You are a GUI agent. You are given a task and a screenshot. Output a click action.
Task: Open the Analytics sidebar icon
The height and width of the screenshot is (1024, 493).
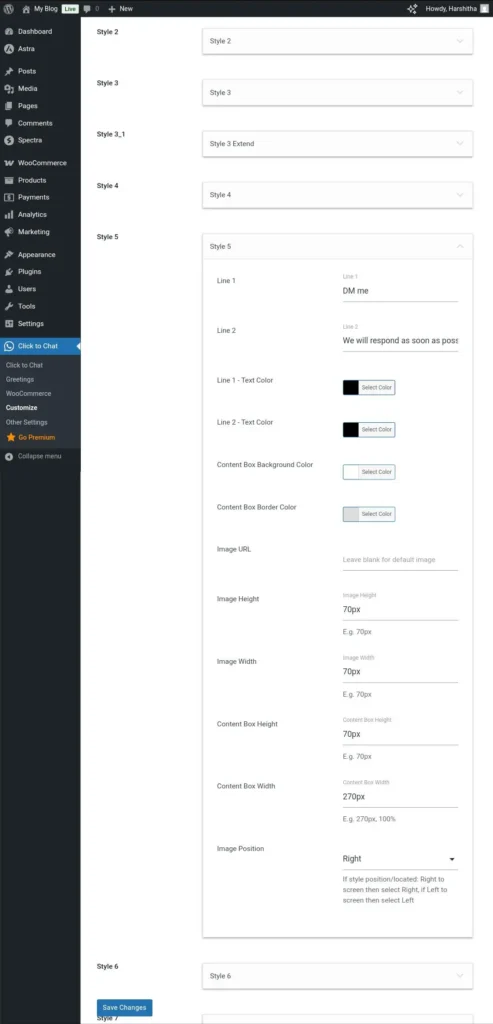(x=9, y=214)
